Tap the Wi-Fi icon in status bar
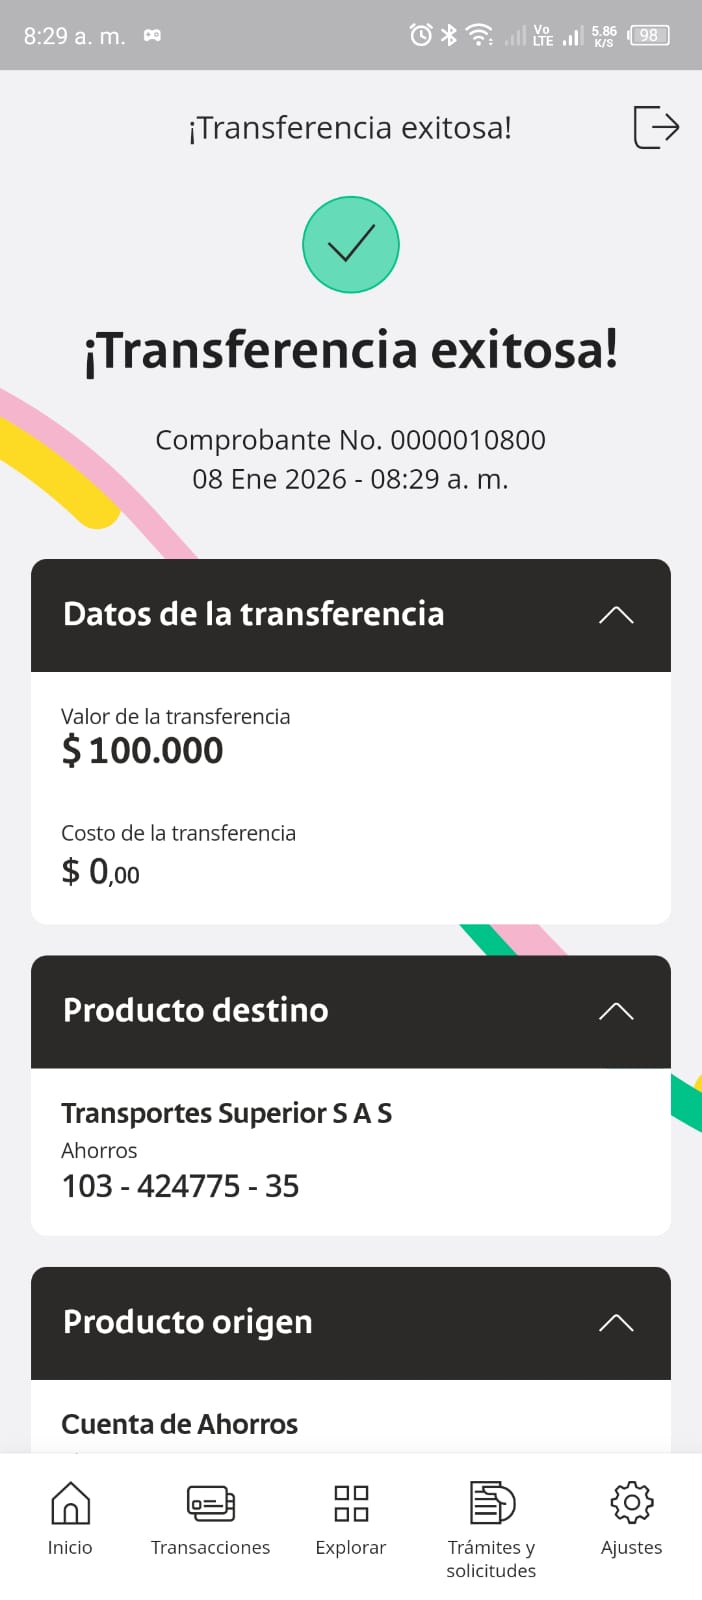 click(x=480, y=36)
